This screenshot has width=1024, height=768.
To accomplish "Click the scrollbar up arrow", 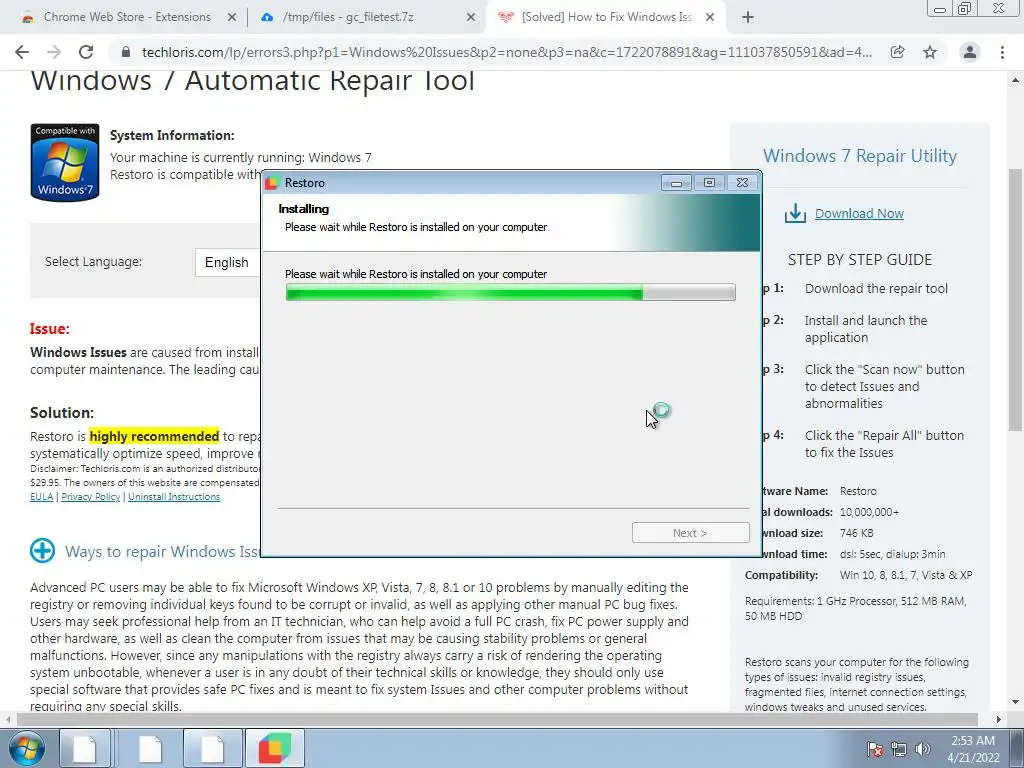I will pos(1015,80).
